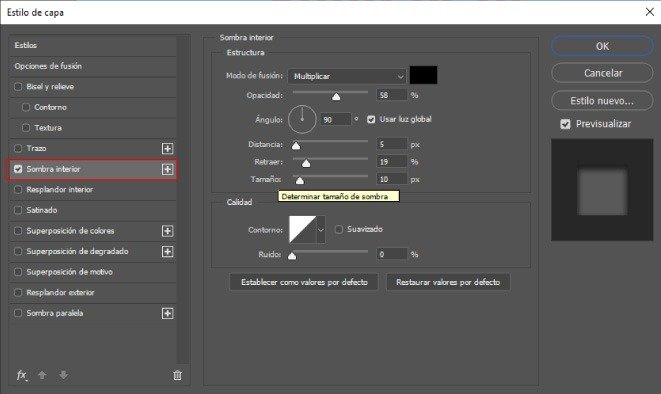The image size is (661, 394).
Task: Enable Sombra paralela checkbox
Action: point(18,313)
